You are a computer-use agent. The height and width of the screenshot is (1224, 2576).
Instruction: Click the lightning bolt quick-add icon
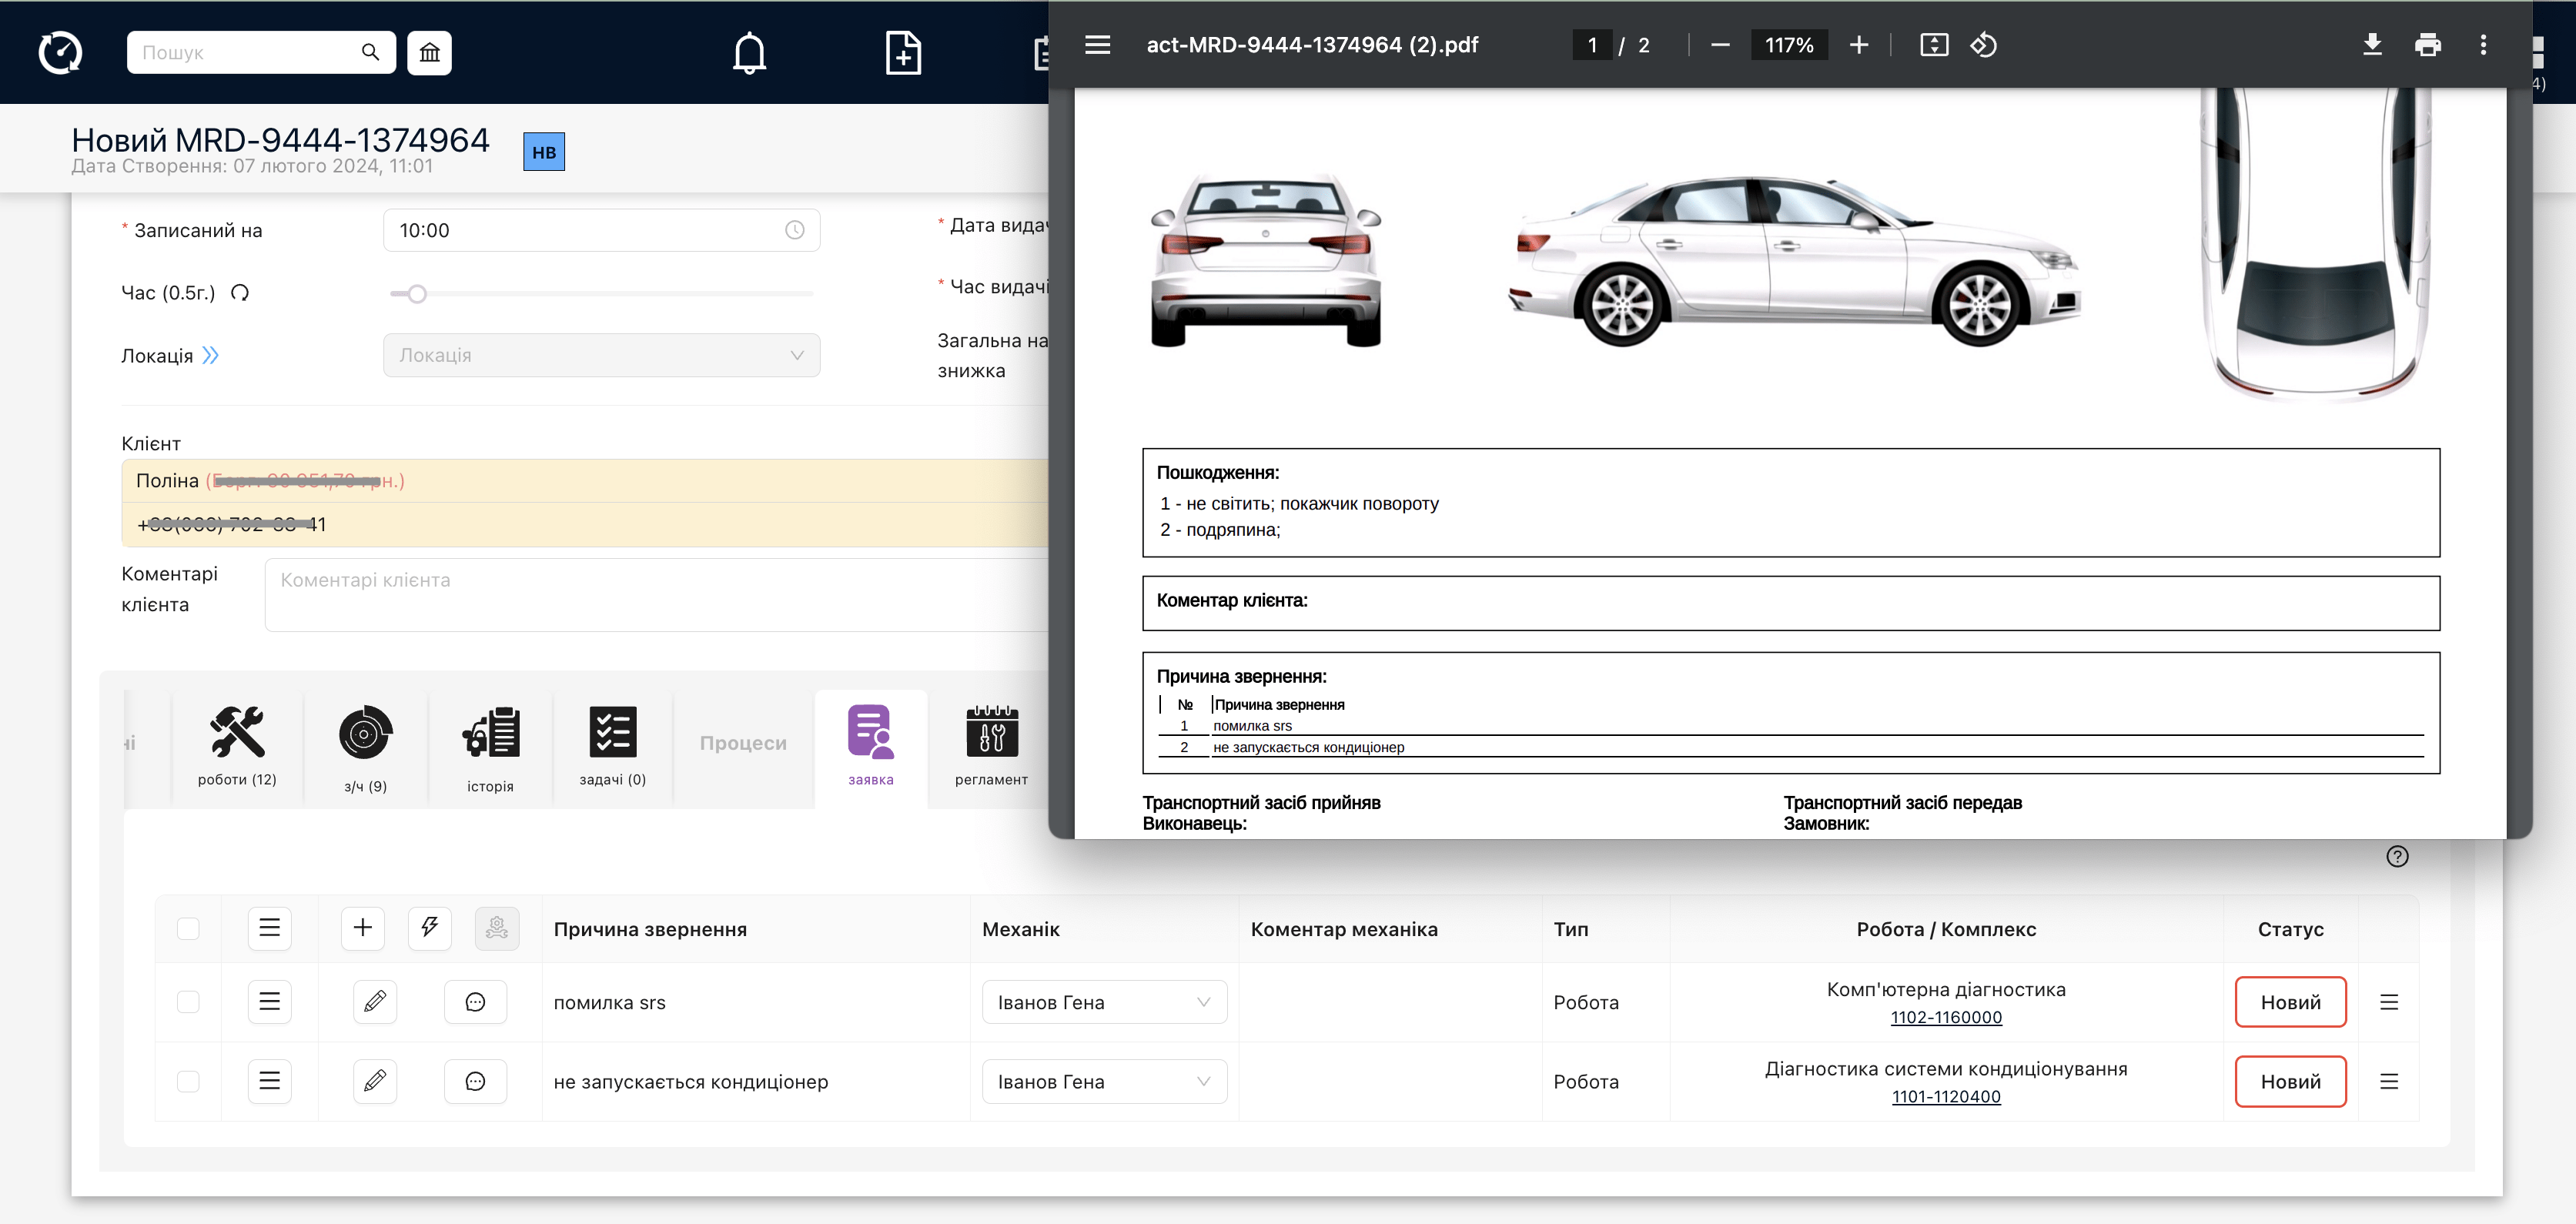pyautogui.click(x=430, y=928)
